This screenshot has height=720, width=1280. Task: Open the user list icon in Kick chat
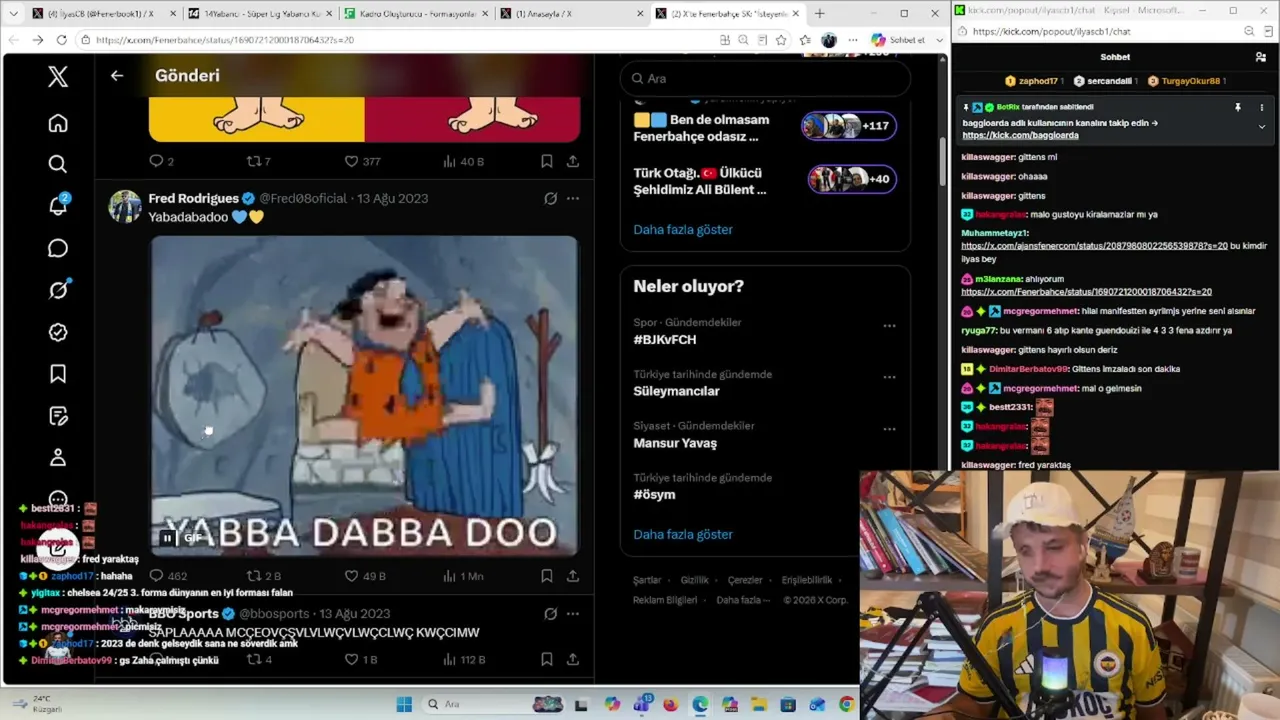coord(1261,57)
